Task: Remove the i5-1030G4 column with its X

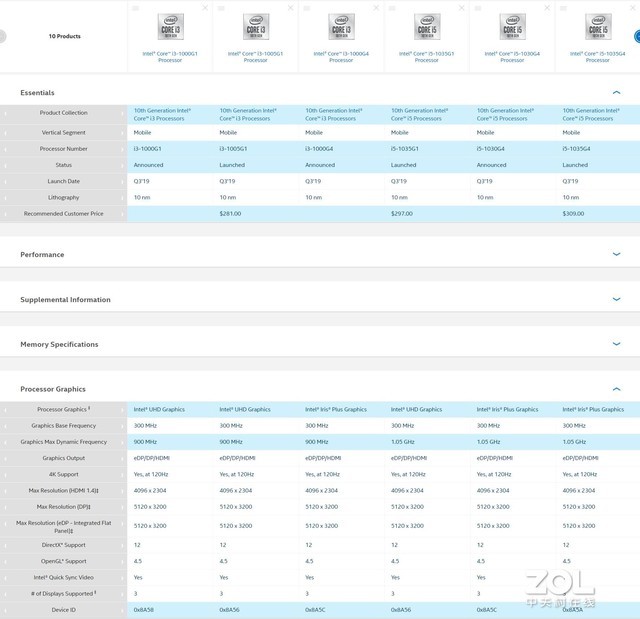Action: click(x=547, y=8)
